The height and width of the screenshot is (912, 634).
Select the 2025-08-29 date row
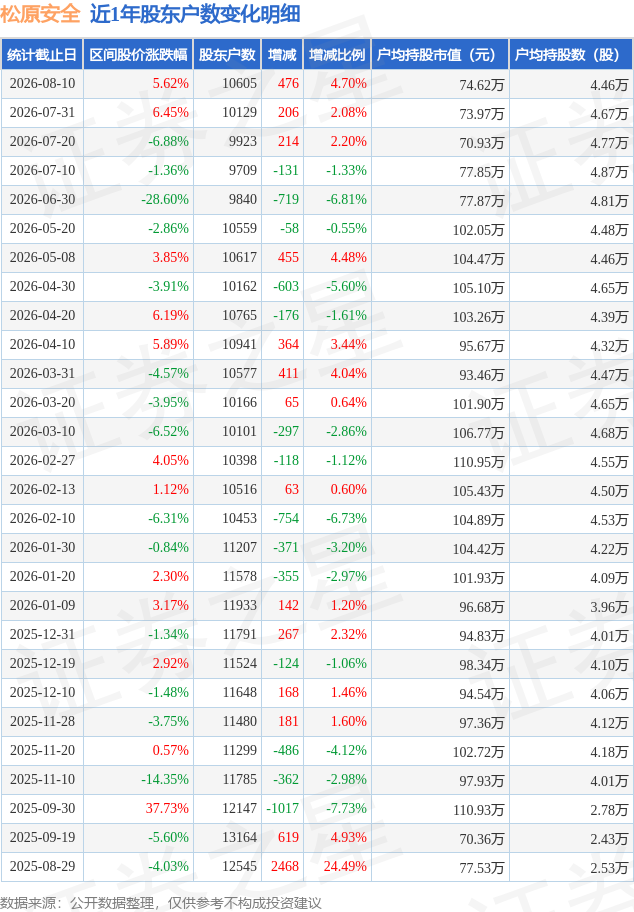[317, 867]
